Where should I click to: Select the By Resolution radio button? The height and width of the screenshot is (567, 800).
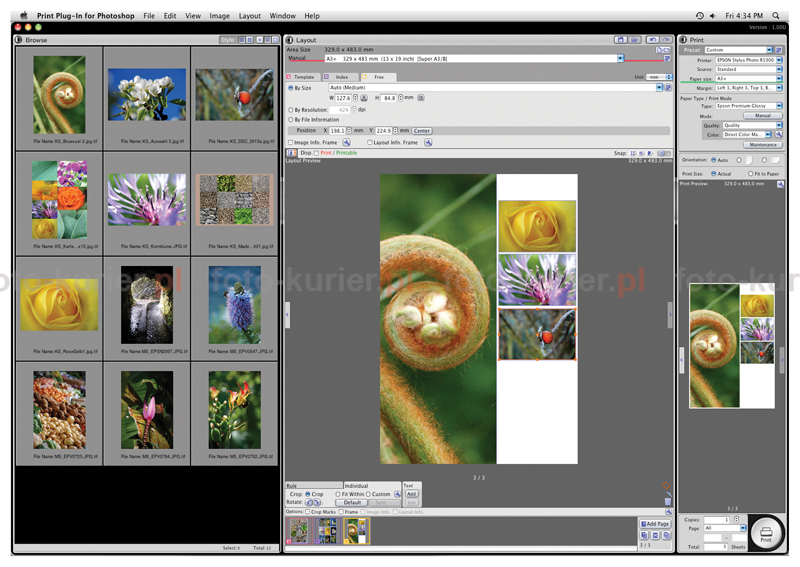tap(290, 109)
